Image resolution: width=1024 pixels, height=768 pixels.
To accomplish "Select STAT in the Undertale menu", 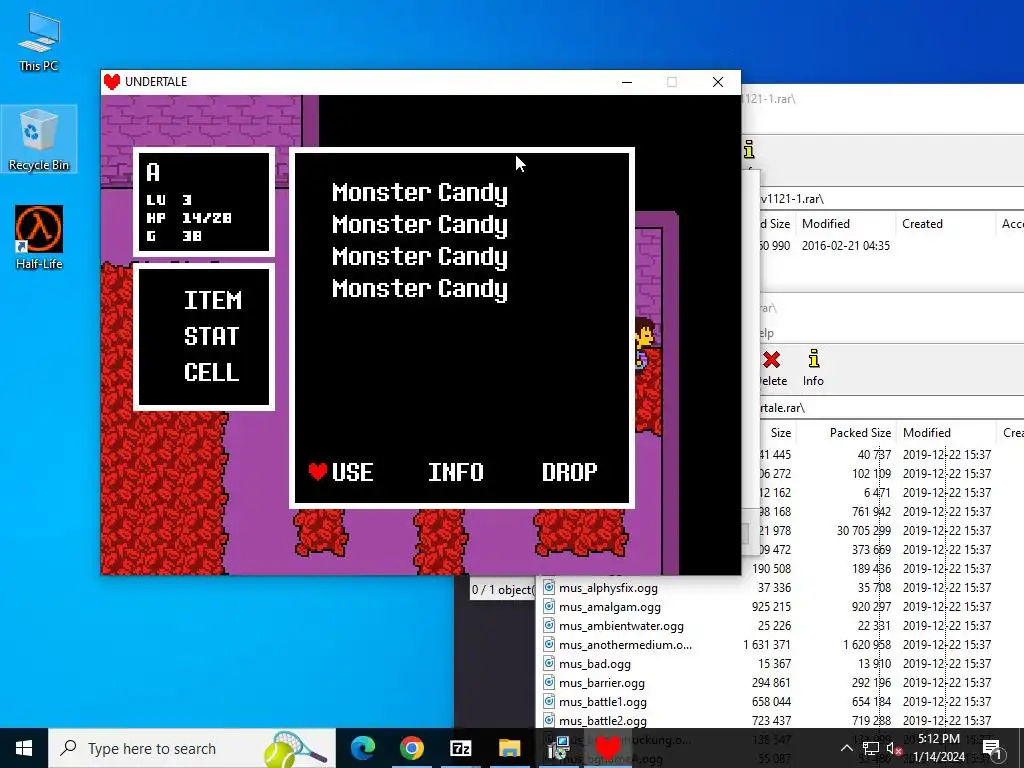I will click(x=212, y=336).
